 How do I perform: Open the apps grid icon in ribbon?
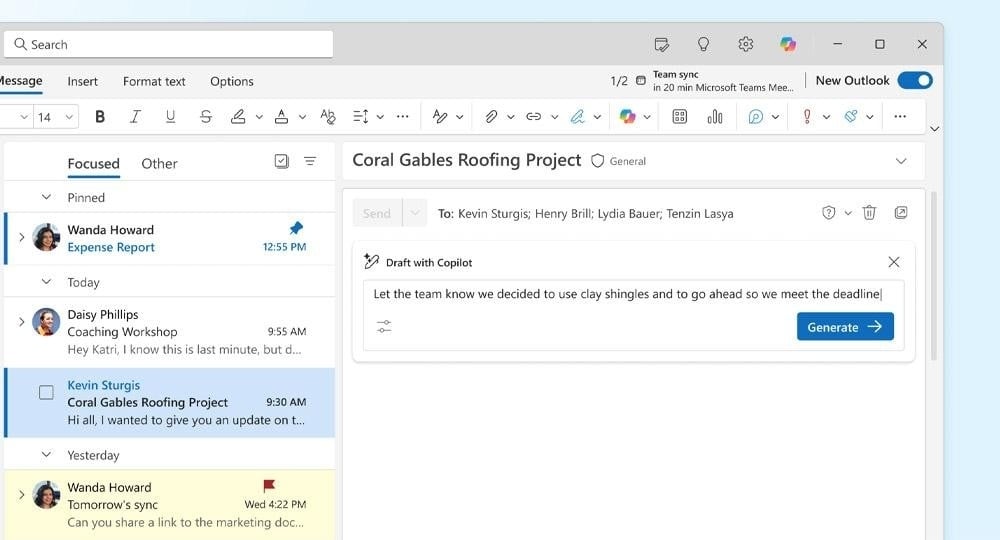point(680,117)
